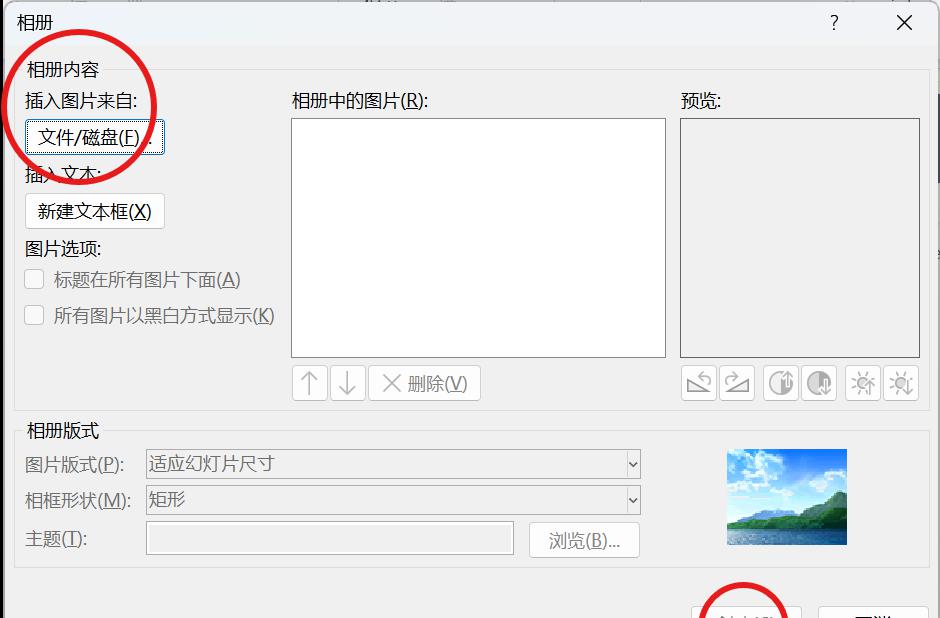Click the increase brightness sun icon
Viewport: 940px width, 618px height.
pos(862,383)
